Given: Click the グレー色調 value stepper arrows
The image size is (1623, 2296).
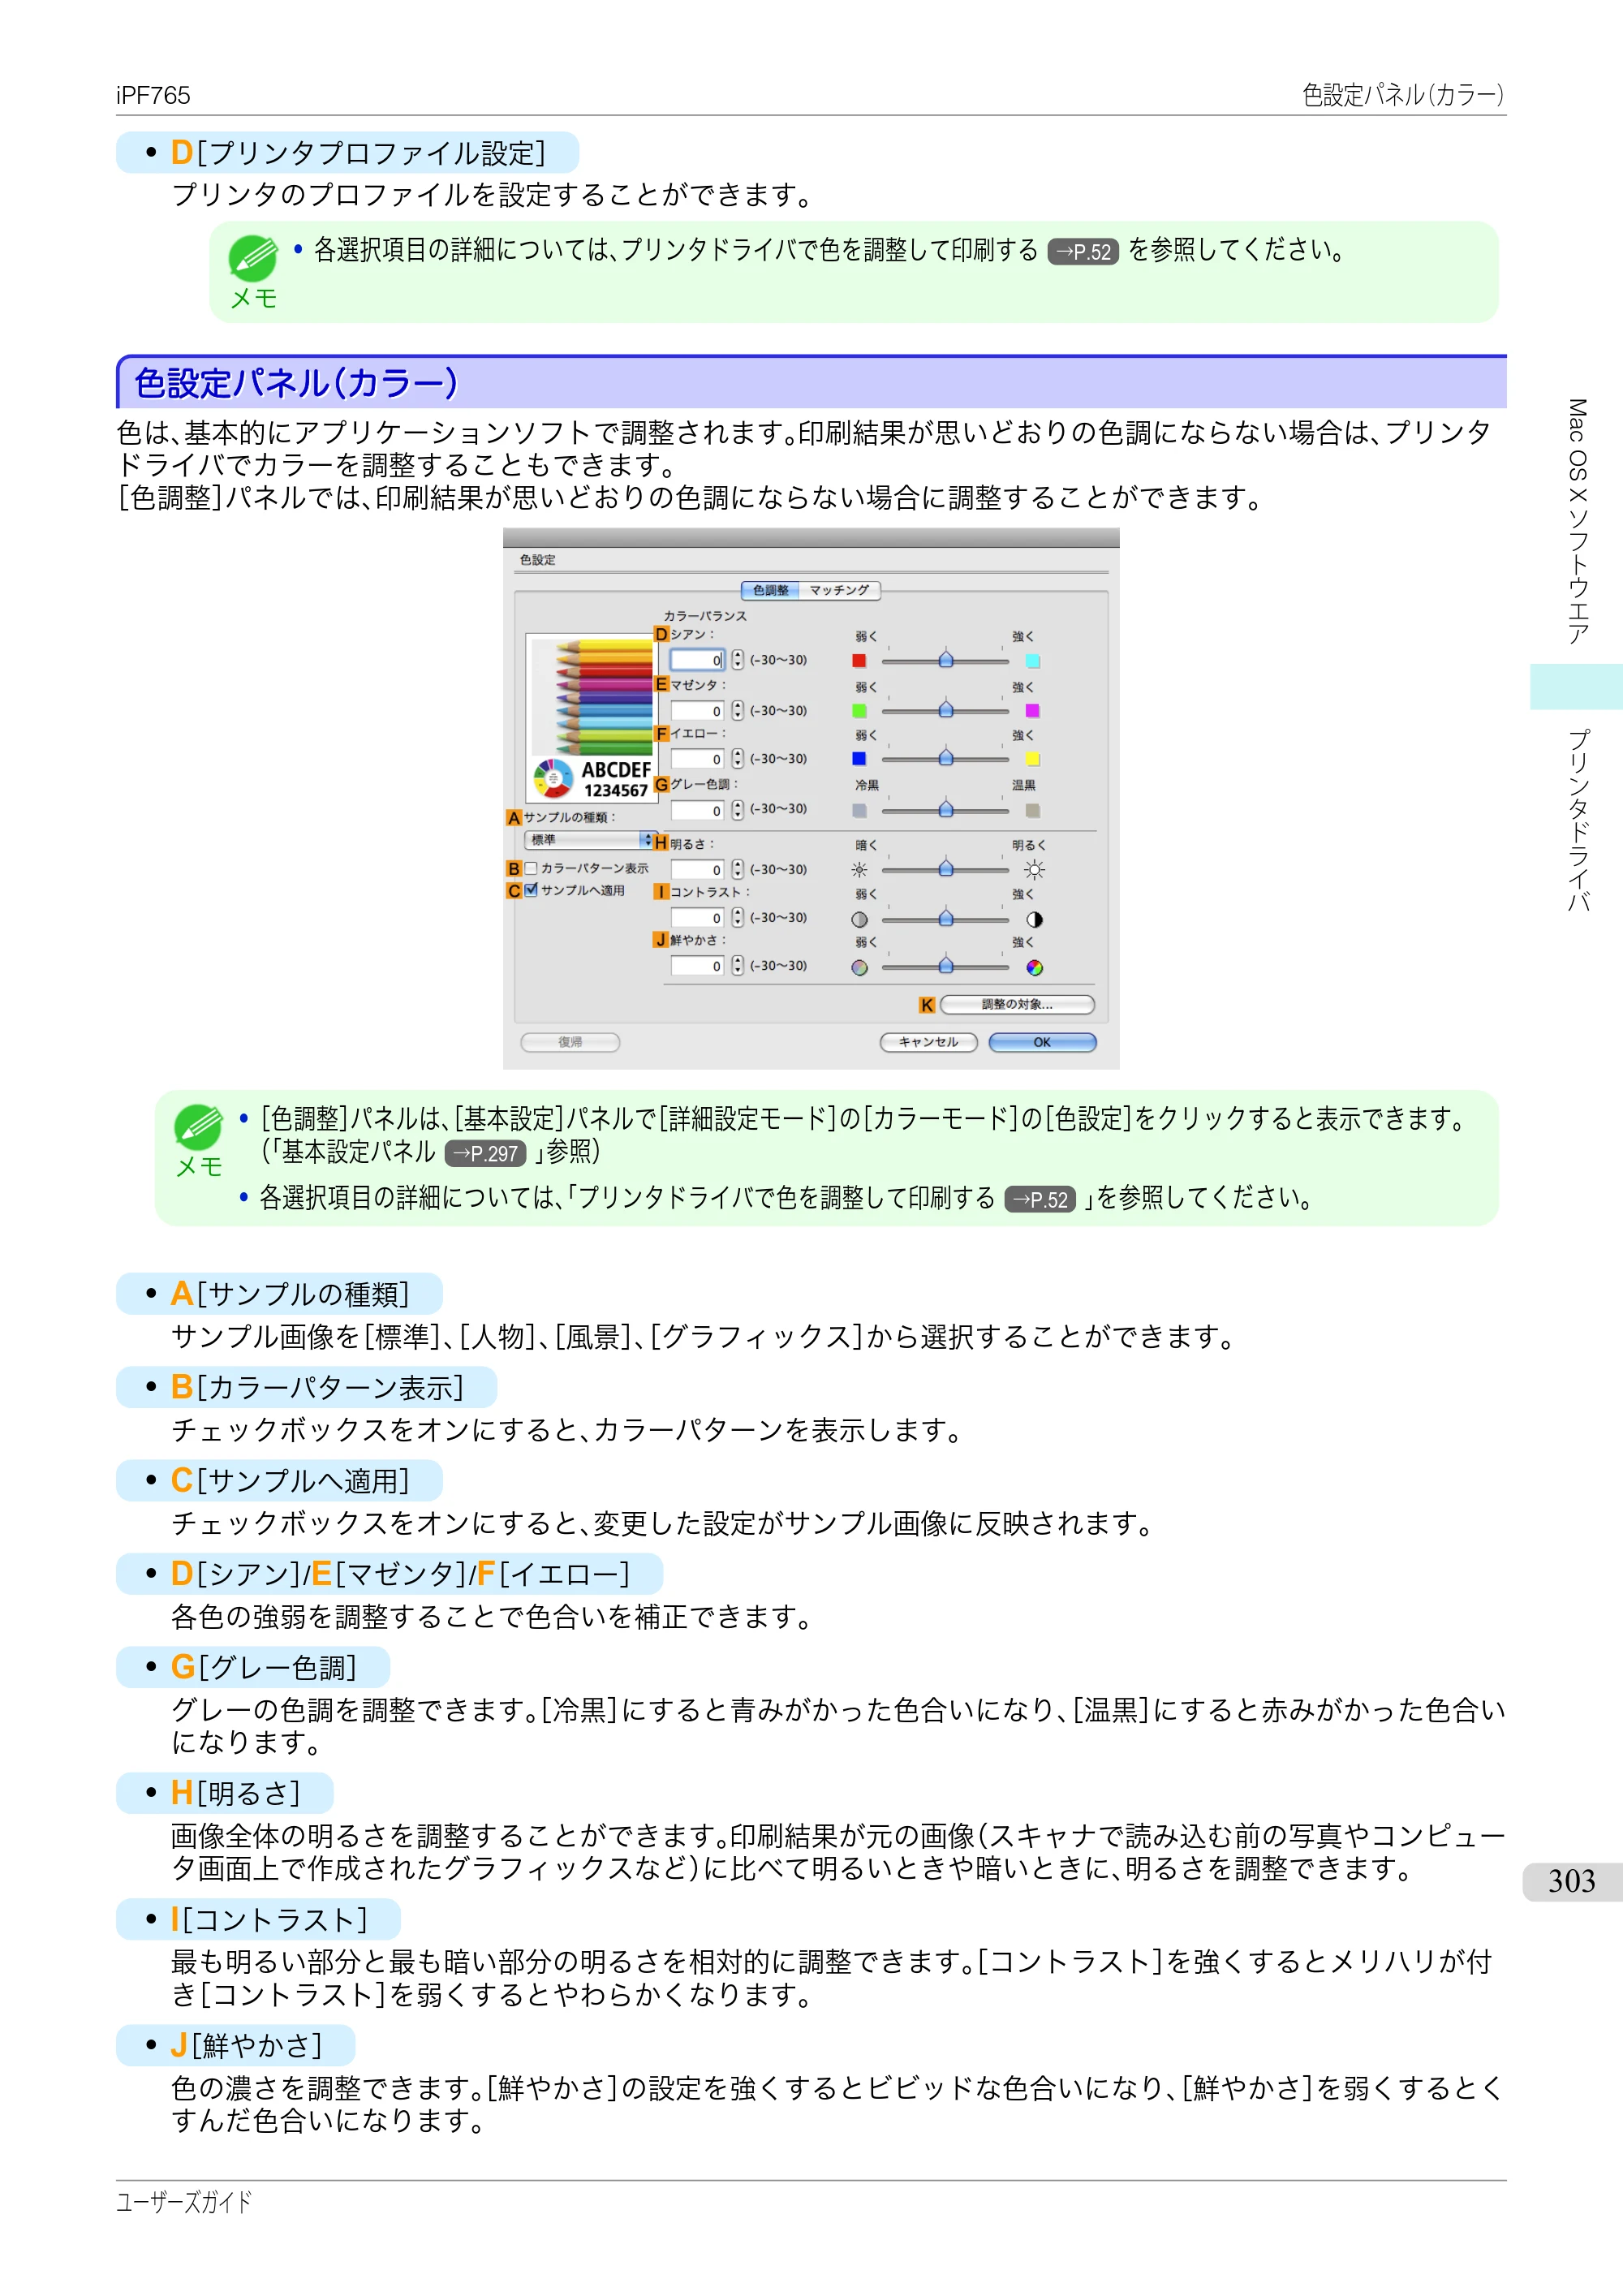Looking at the screenshot, I should click(737, 810).
